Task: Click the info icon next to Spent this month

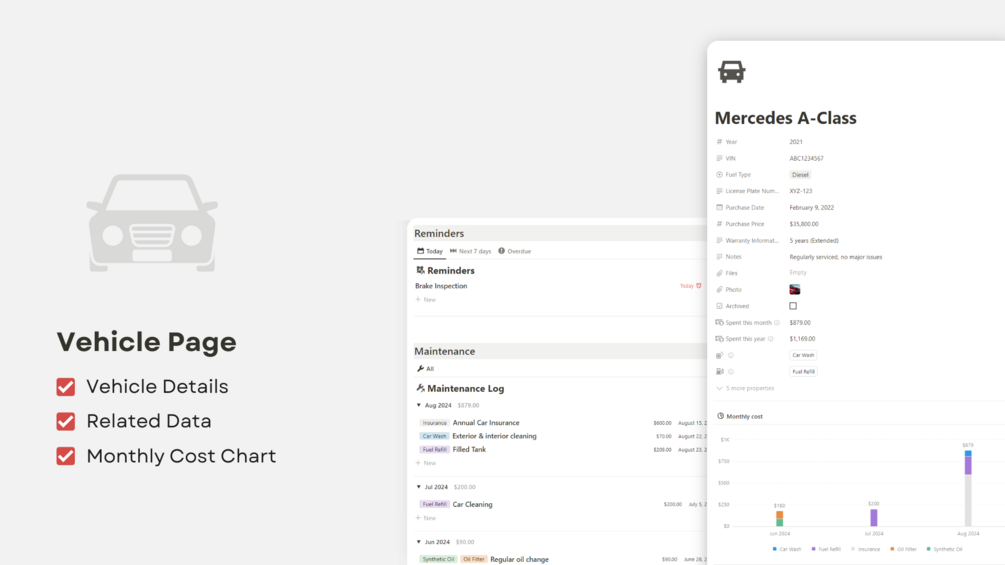Action: (x=777, y=323)
